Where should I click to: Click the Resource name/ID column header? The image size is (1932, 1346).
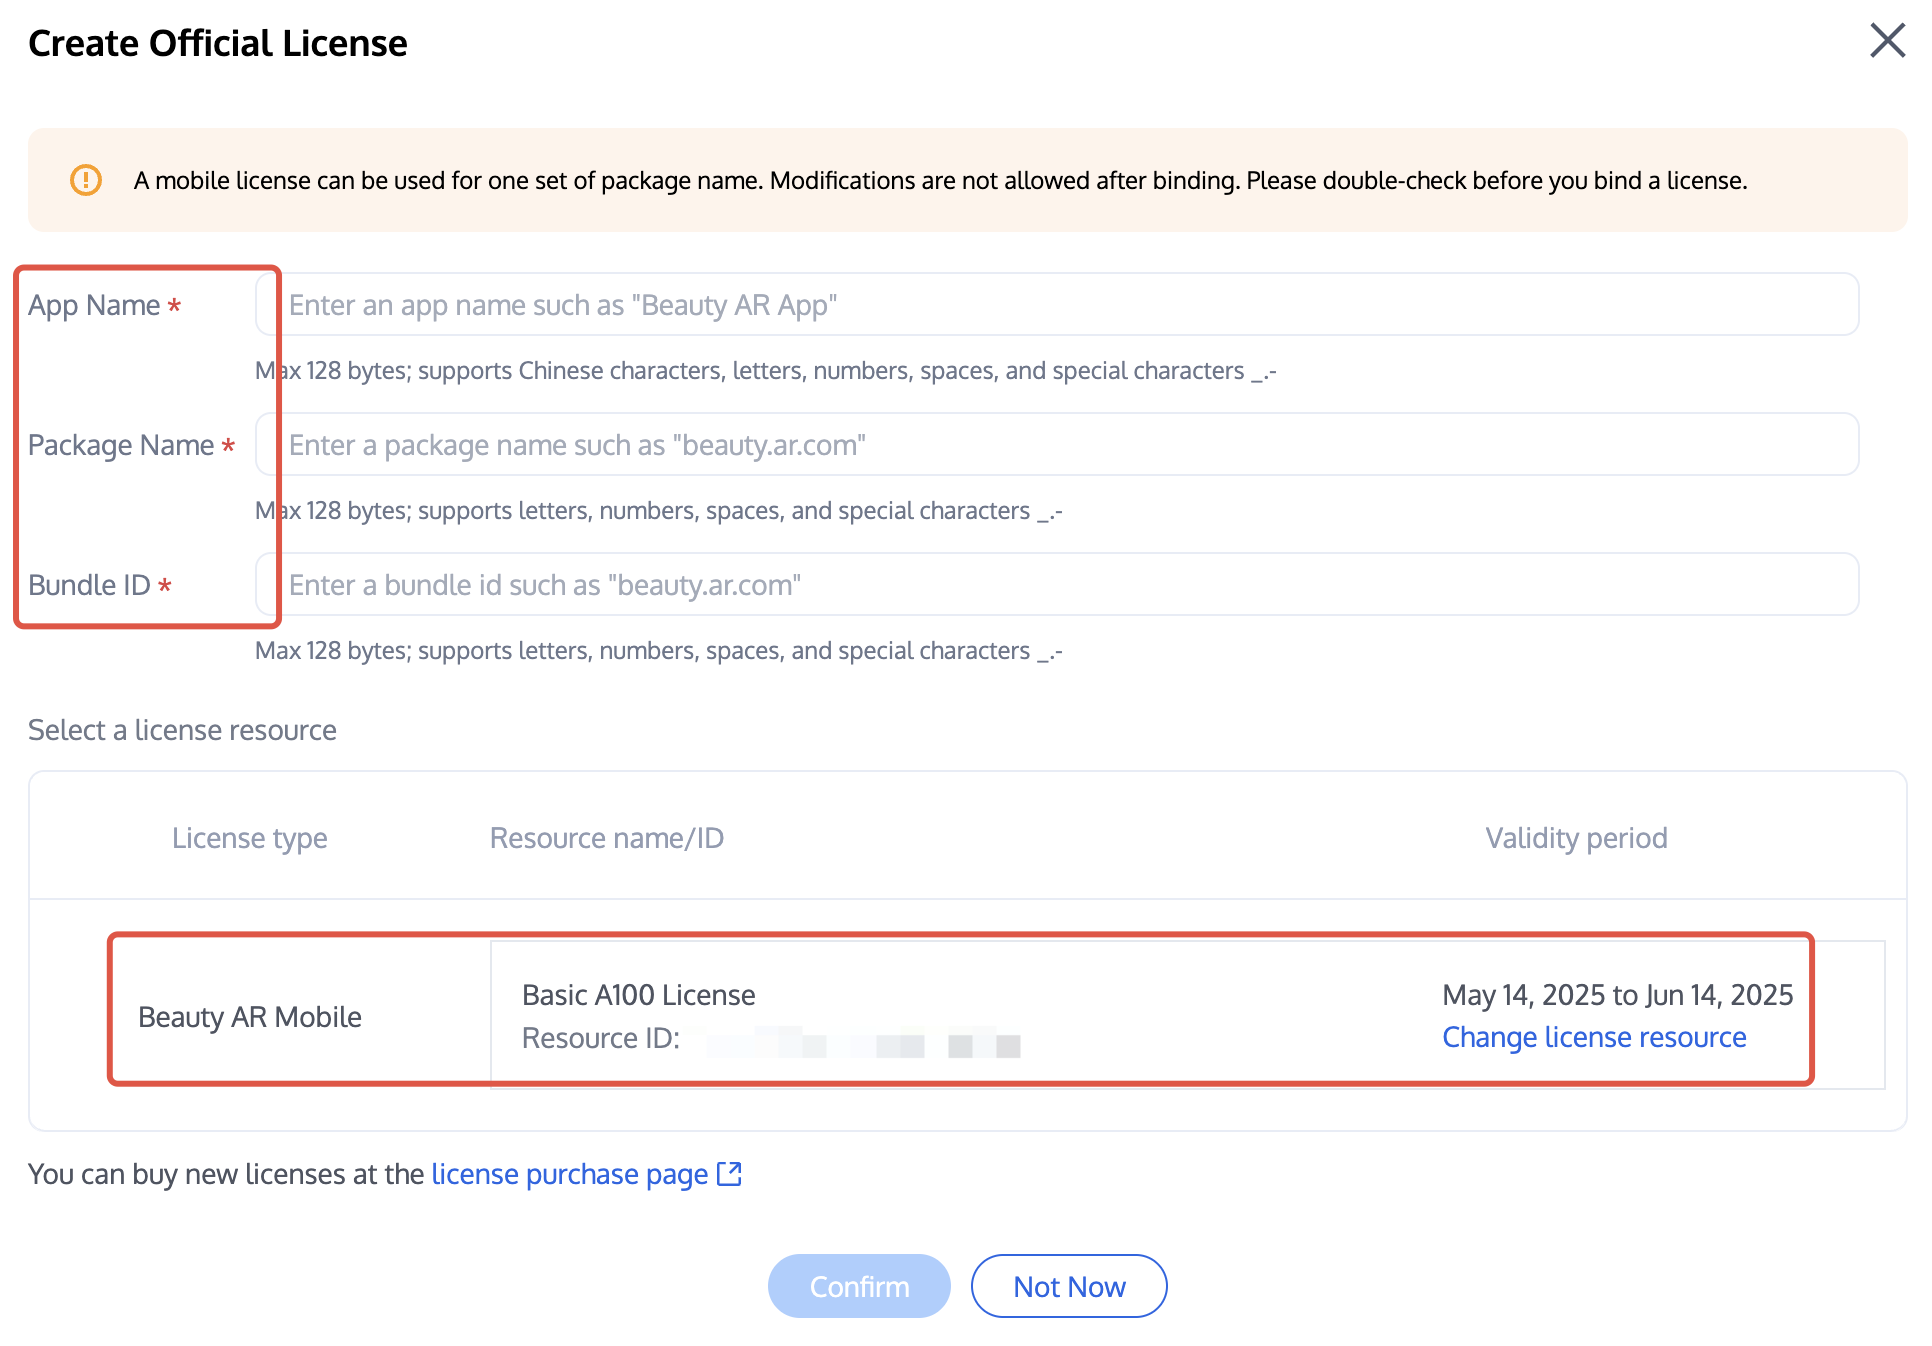(606, 838)
